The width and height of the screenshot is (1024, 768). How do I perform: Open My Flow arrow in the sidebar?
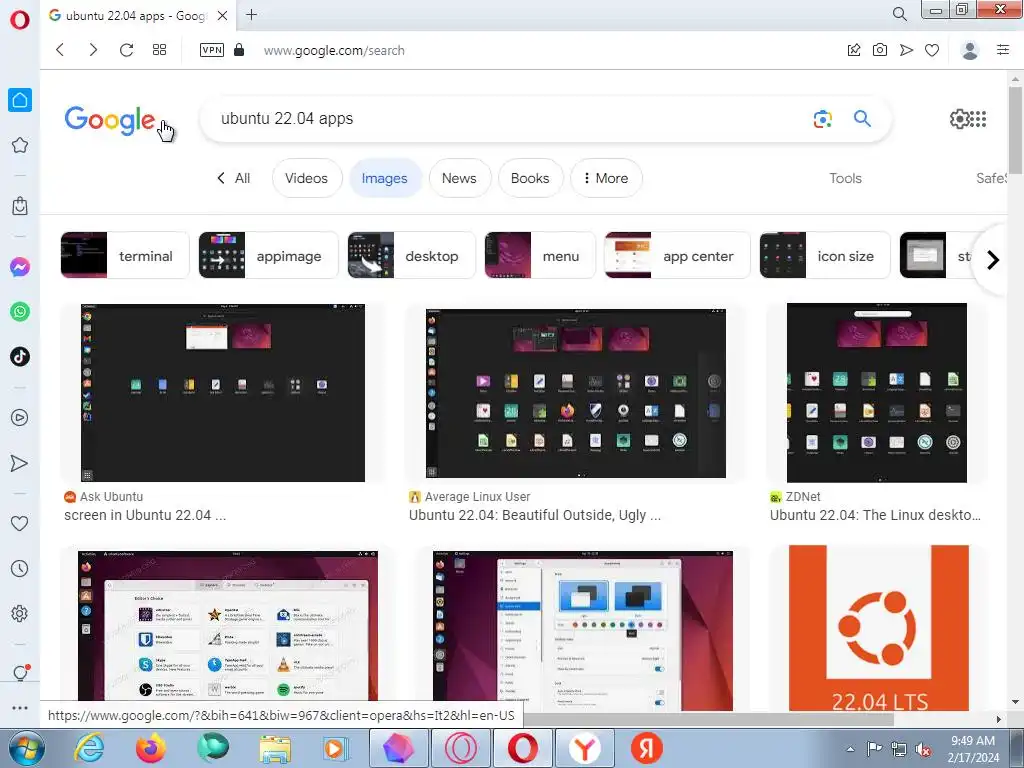coord(20,463)
